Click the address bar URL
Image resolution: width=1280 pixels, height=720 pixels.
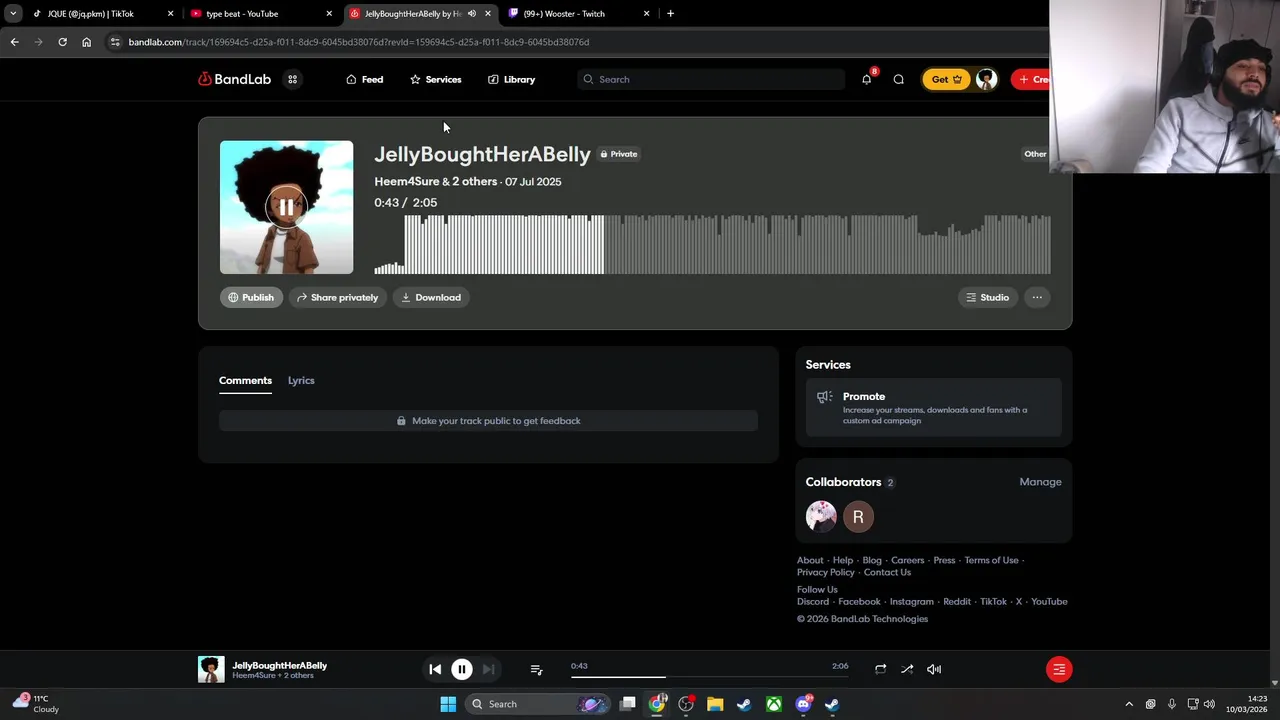tap(359, 42)
